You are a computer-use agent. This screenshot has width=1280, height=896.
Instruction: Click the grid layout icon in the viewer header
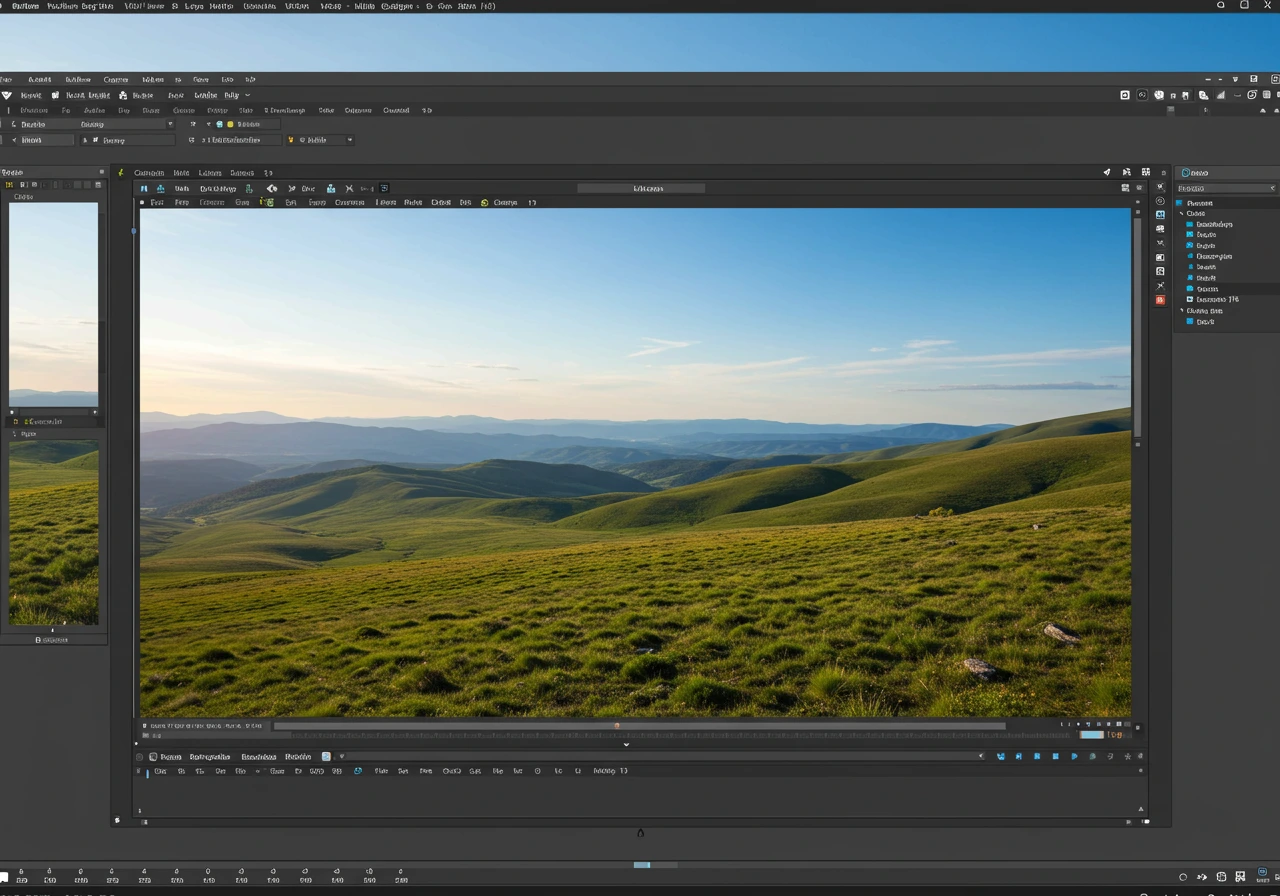click(1146, 172)
